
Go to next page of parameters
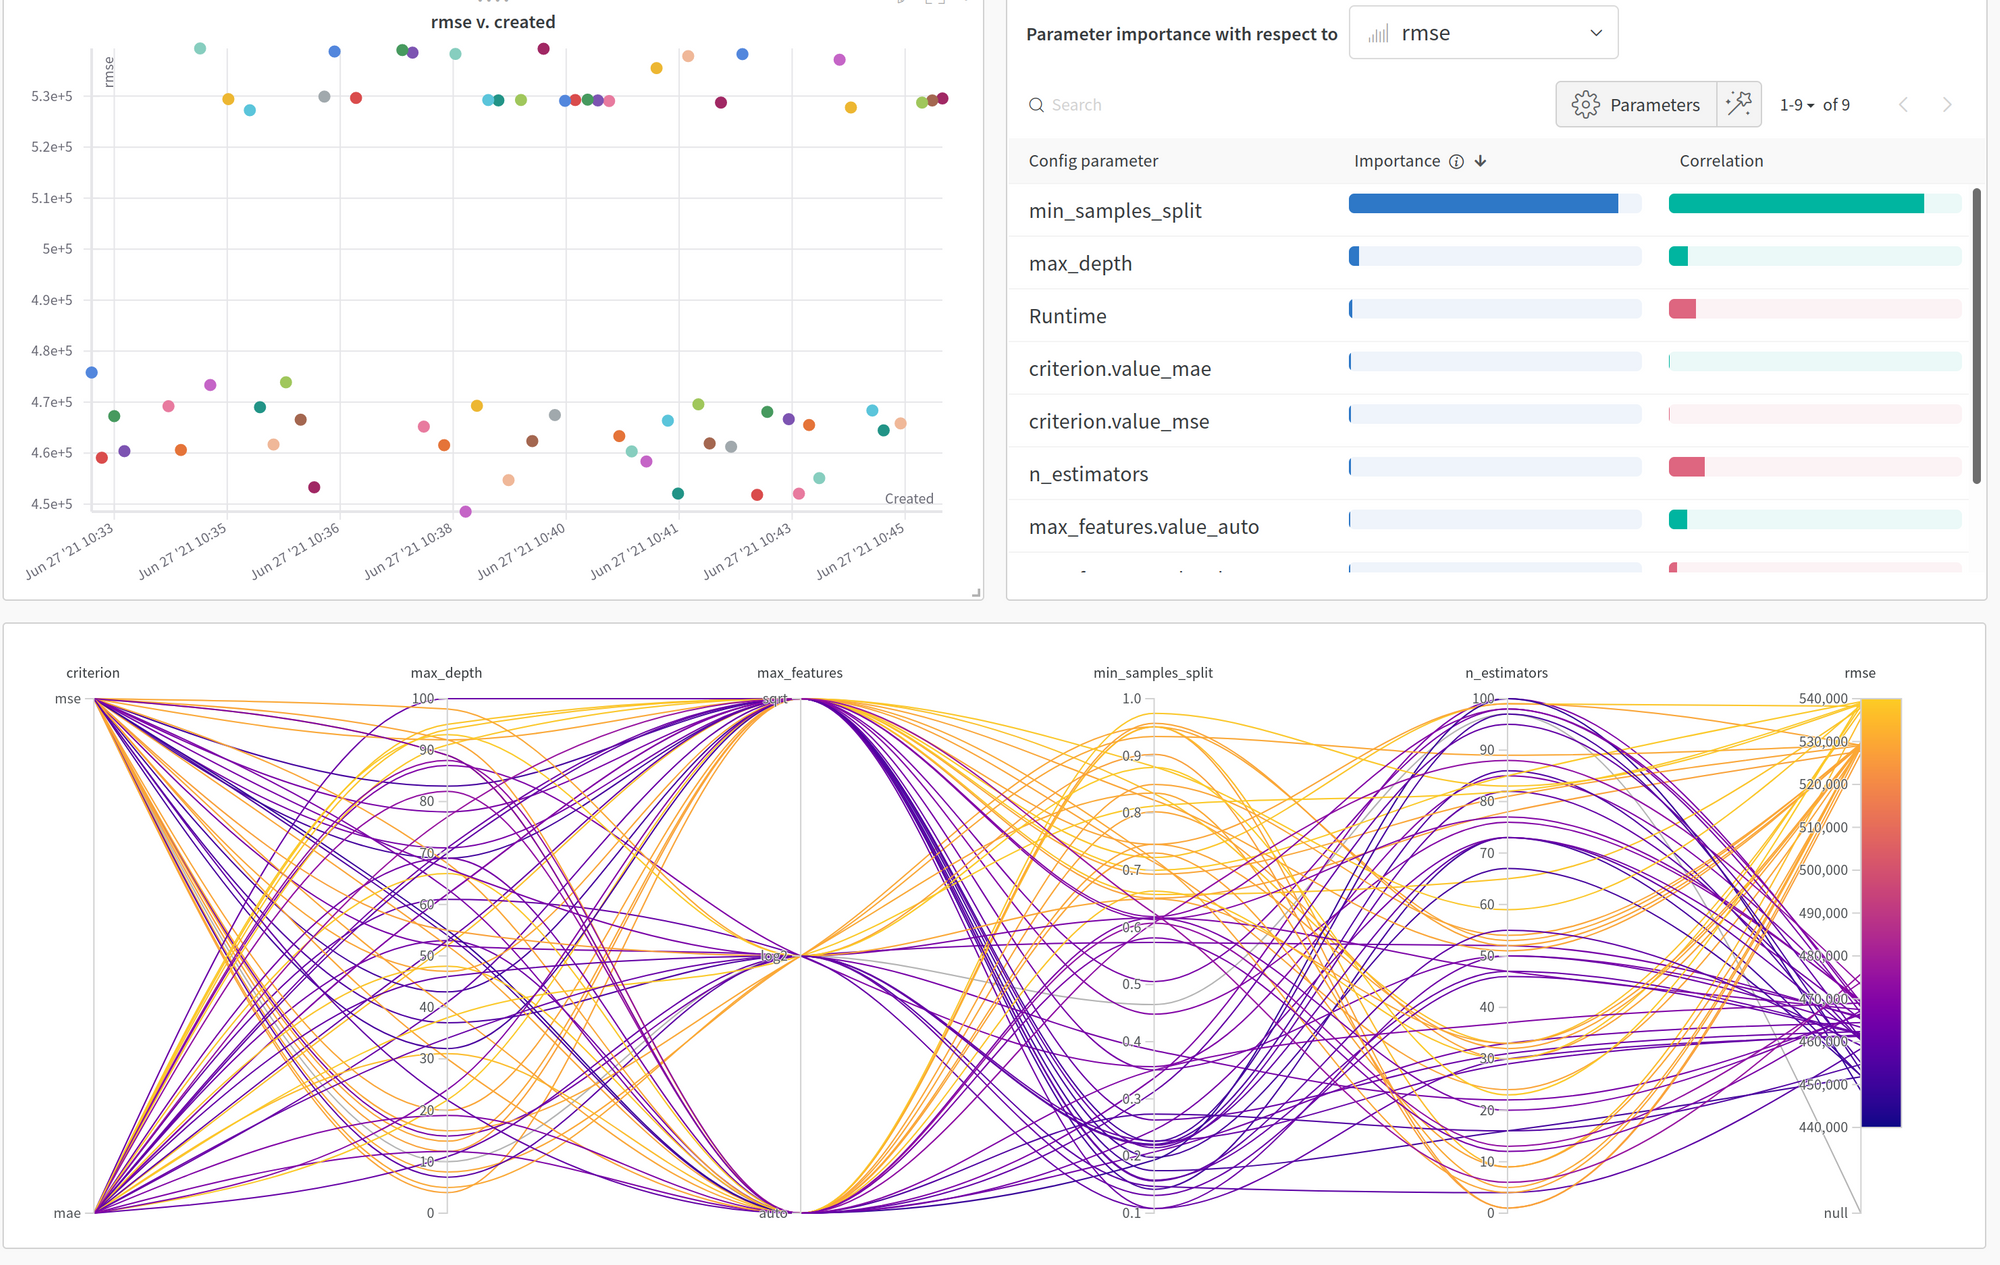coord(1946,105)
